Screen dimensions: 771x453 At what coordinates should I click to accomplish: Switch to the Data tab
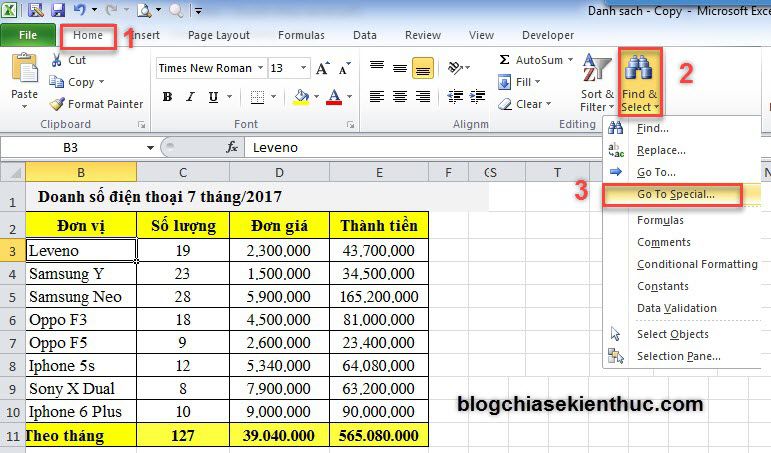click(x=364, y=35)
